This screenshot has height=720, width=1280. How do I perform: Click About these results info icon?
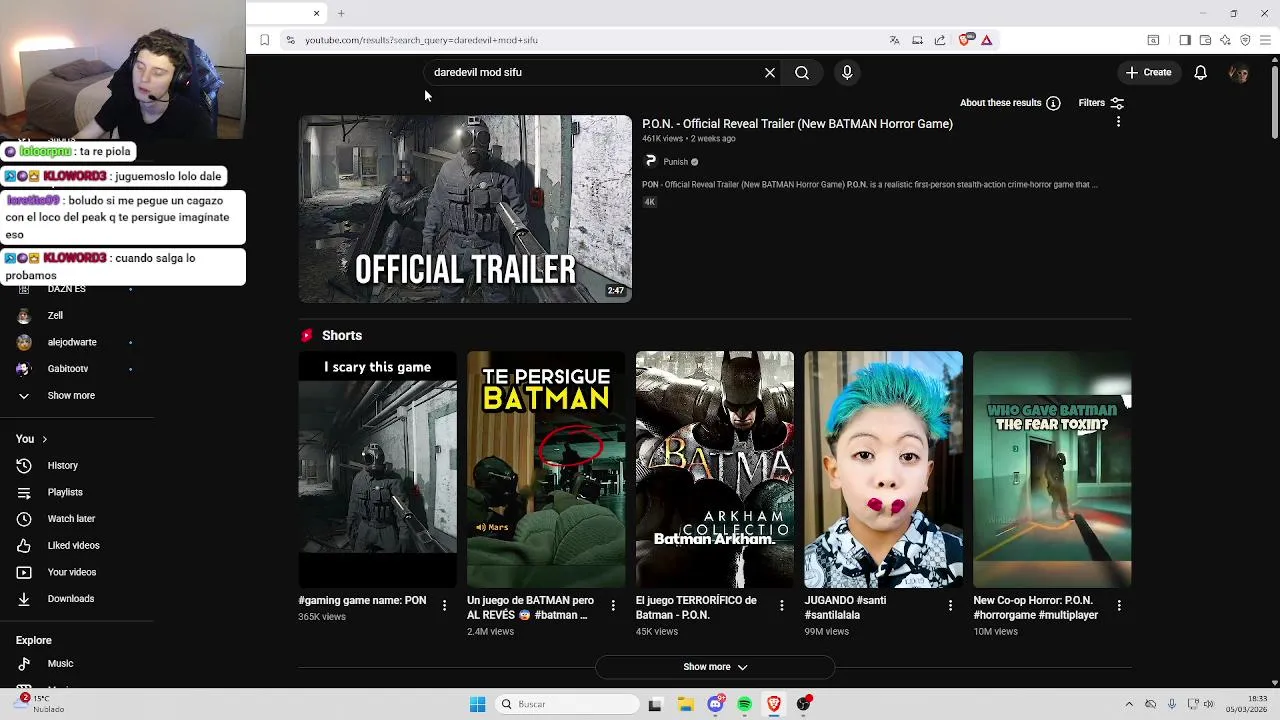[1053, 103]
